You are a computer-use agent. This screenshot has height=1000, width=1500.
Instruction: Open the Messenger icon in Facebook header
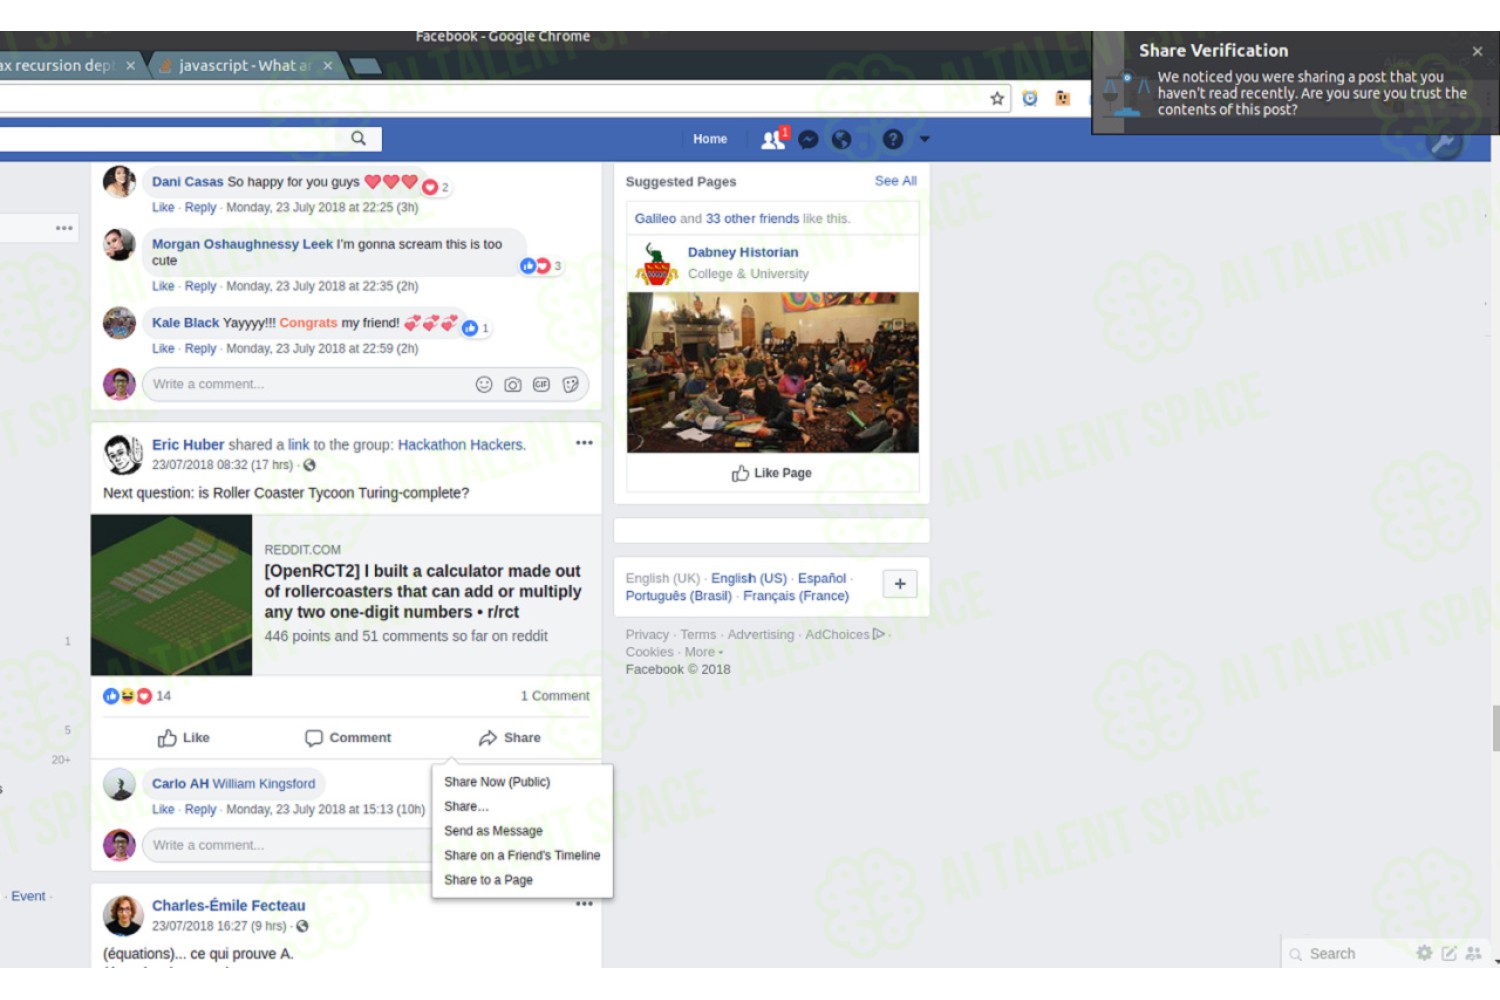[809, 140]
